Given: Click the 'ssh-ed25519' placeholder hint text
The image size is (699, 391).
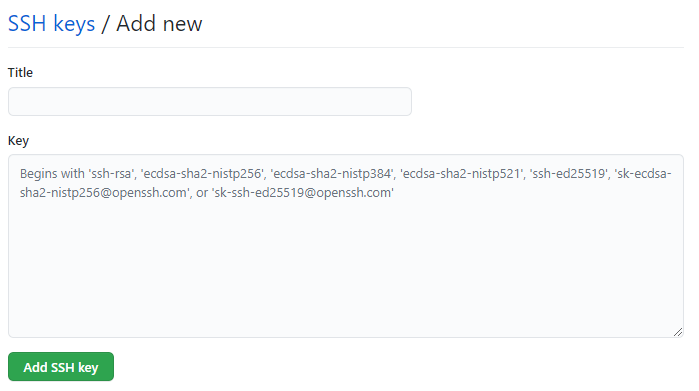Looking at the screenshot, I should point(569,173).
